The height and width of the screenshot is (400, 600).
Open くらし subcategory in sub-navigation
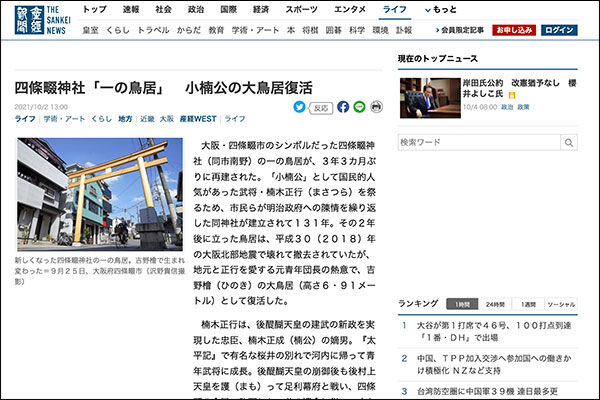click(117, 30)
